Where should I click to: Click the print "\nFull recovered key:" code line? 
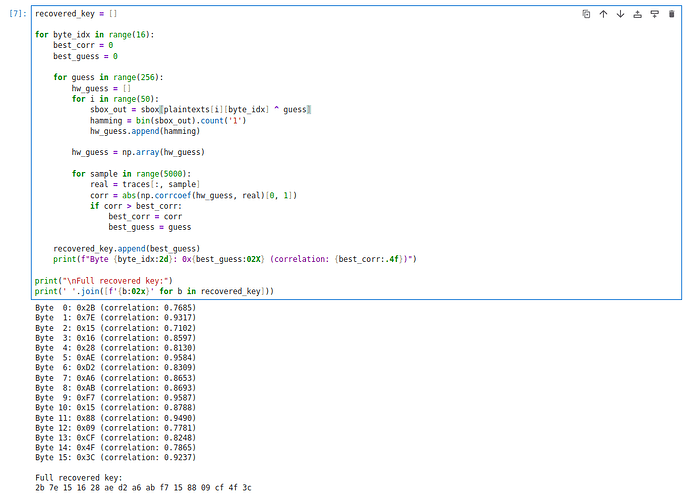(x=104, y=281)
